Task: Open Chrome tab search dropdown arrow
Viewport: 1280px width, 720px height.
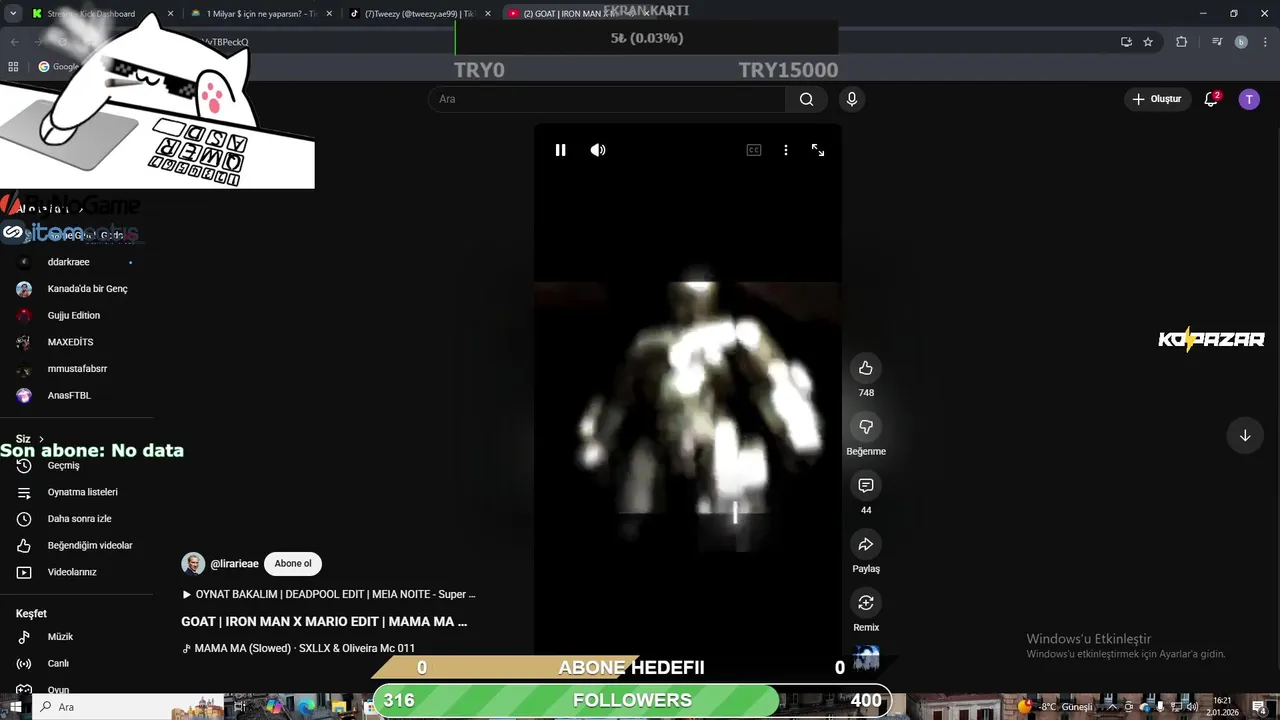Action: [x=13, y=14]
